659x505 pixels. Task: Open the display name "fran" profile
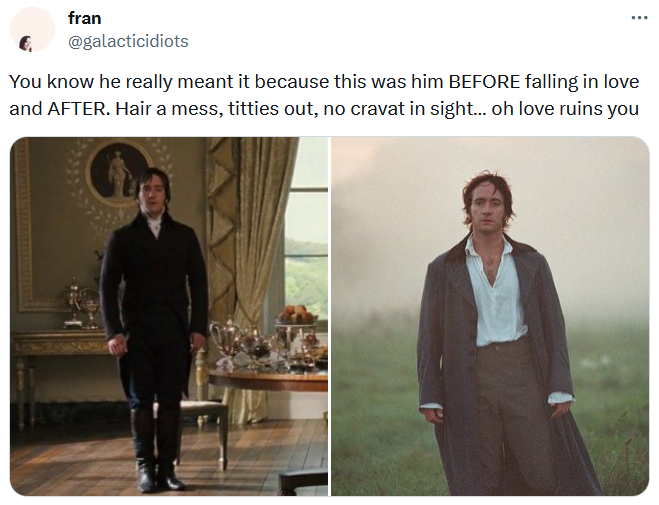pos(84,18)
